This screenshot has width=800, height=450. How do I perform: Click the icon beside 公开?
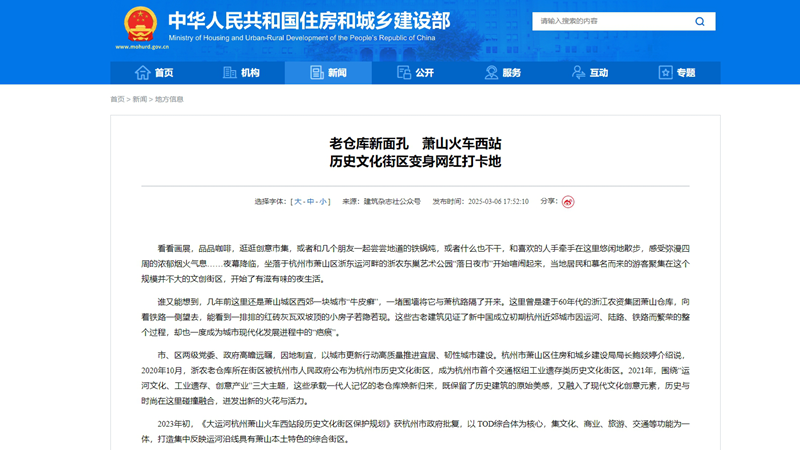pyautogui.click(x=404, y=73)
